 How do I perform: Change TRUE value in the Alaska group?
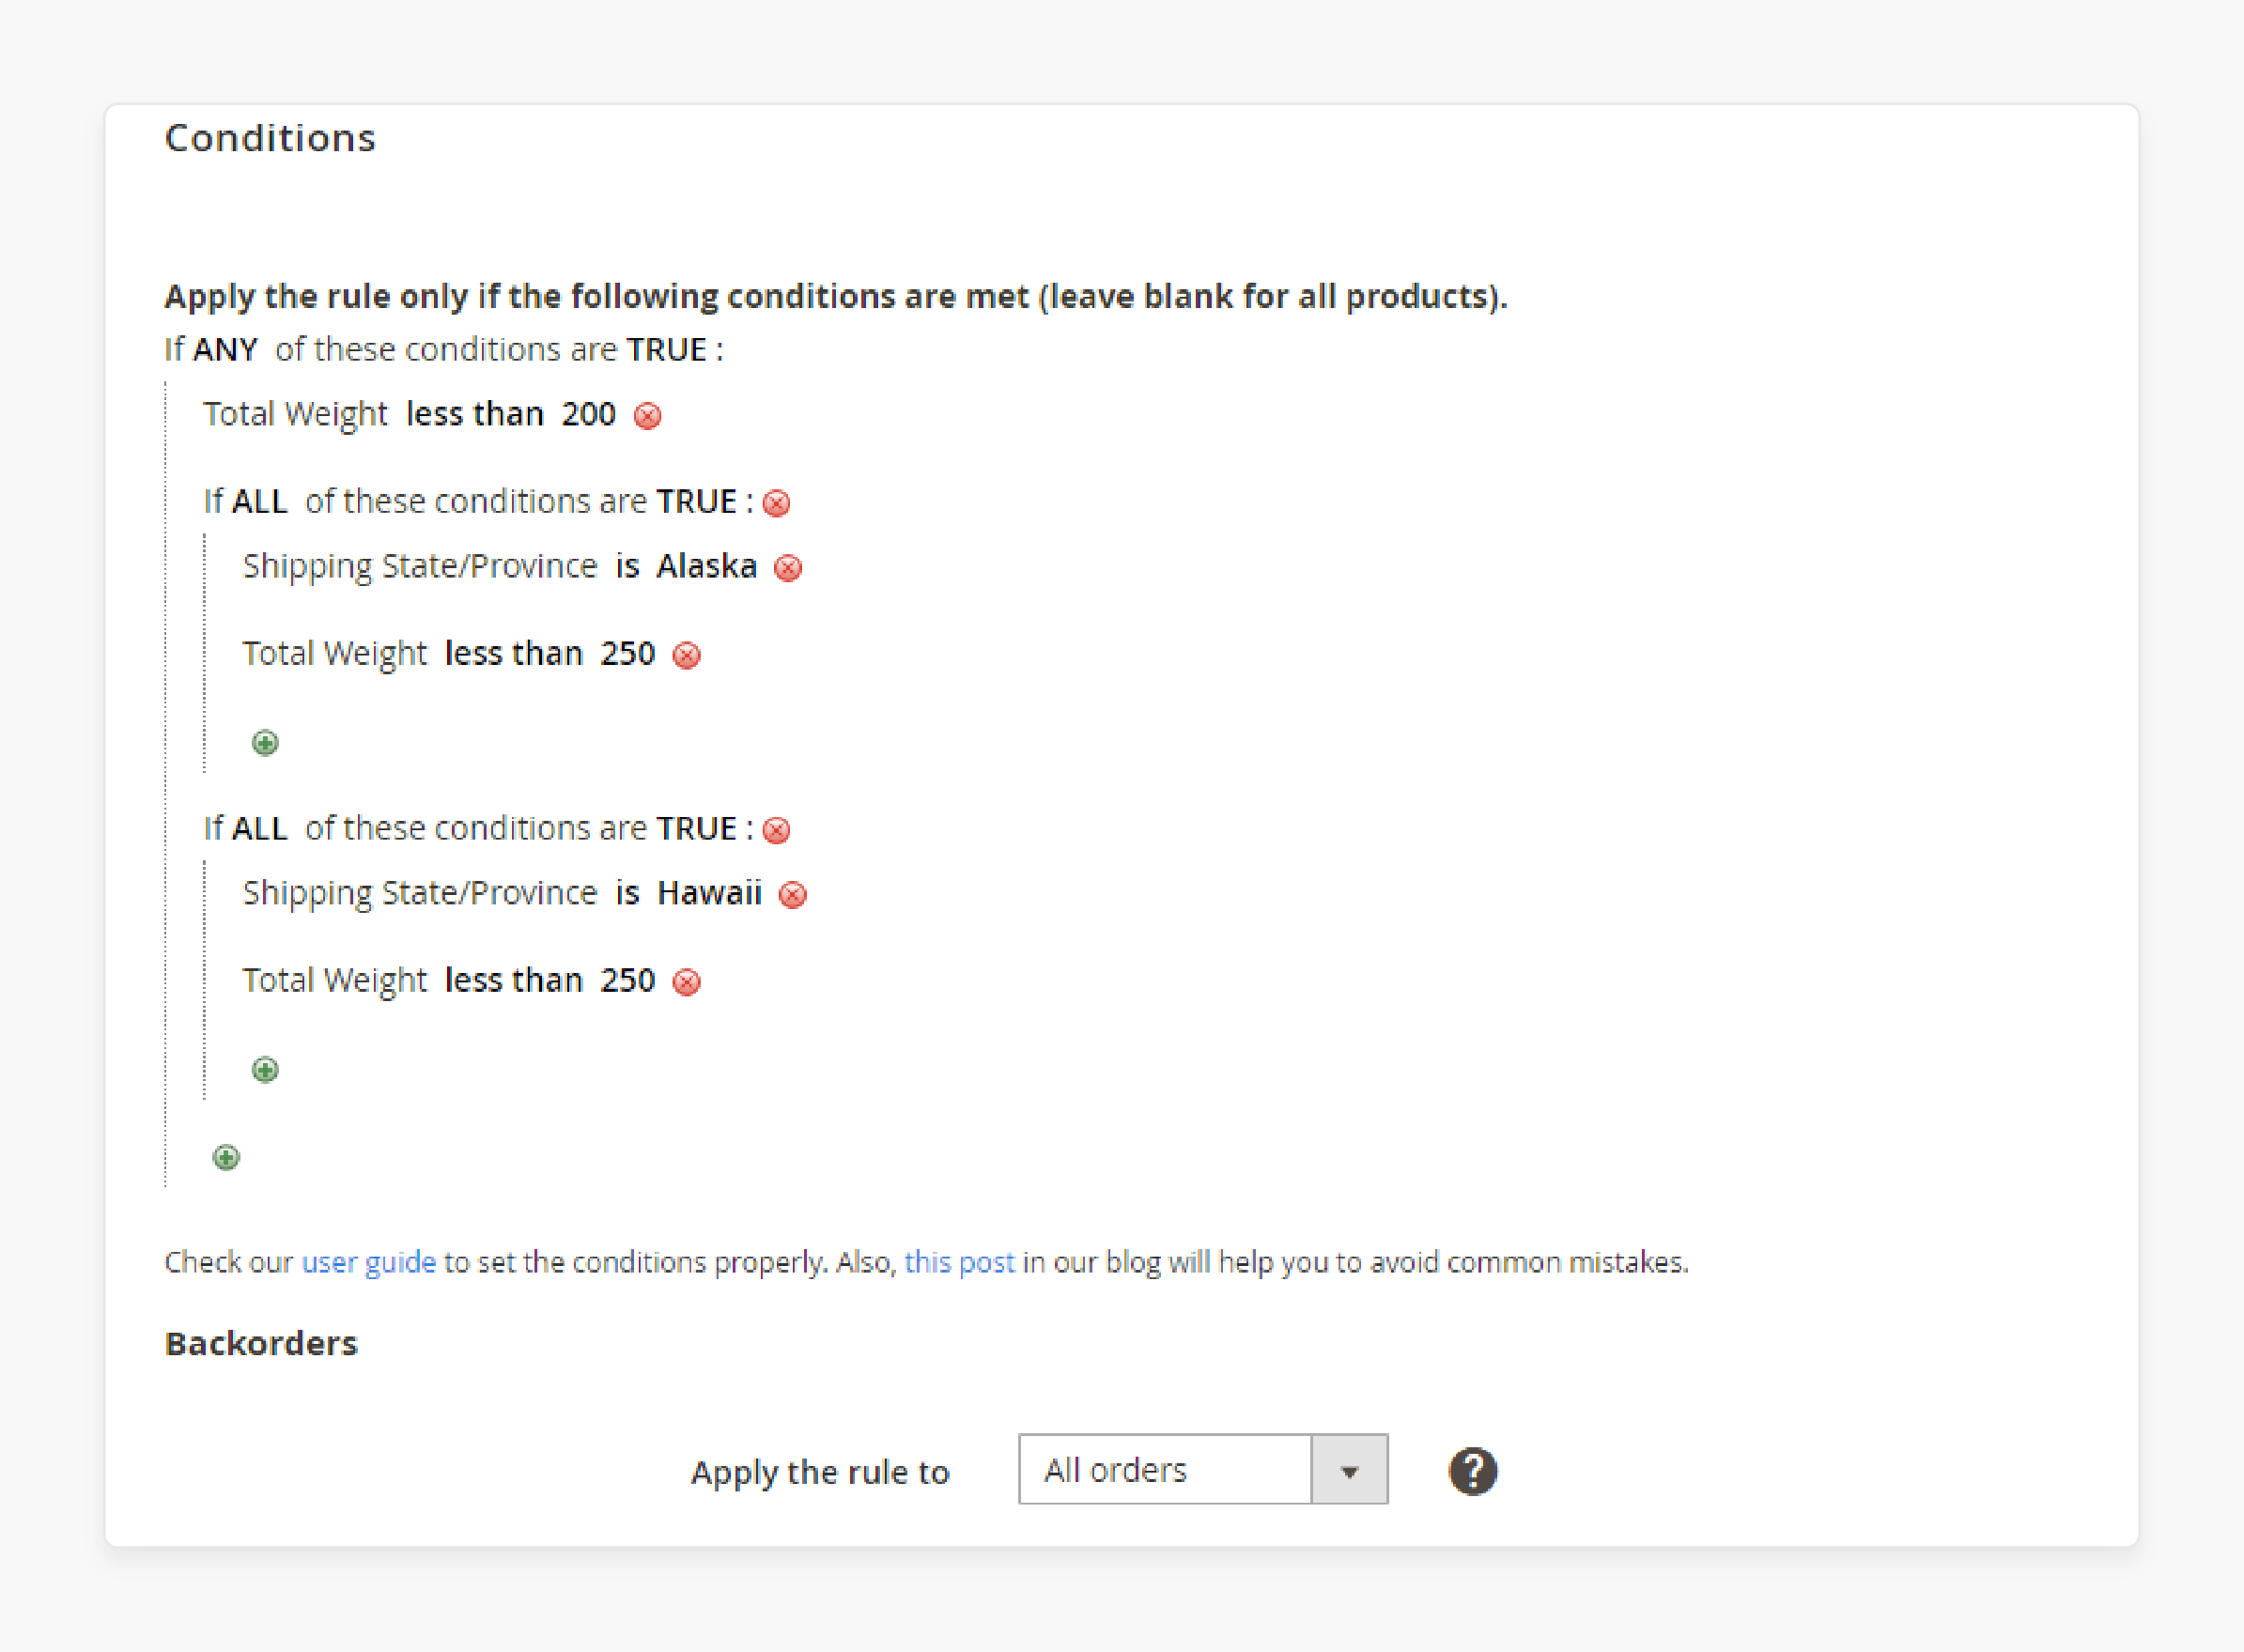point(696,501)
